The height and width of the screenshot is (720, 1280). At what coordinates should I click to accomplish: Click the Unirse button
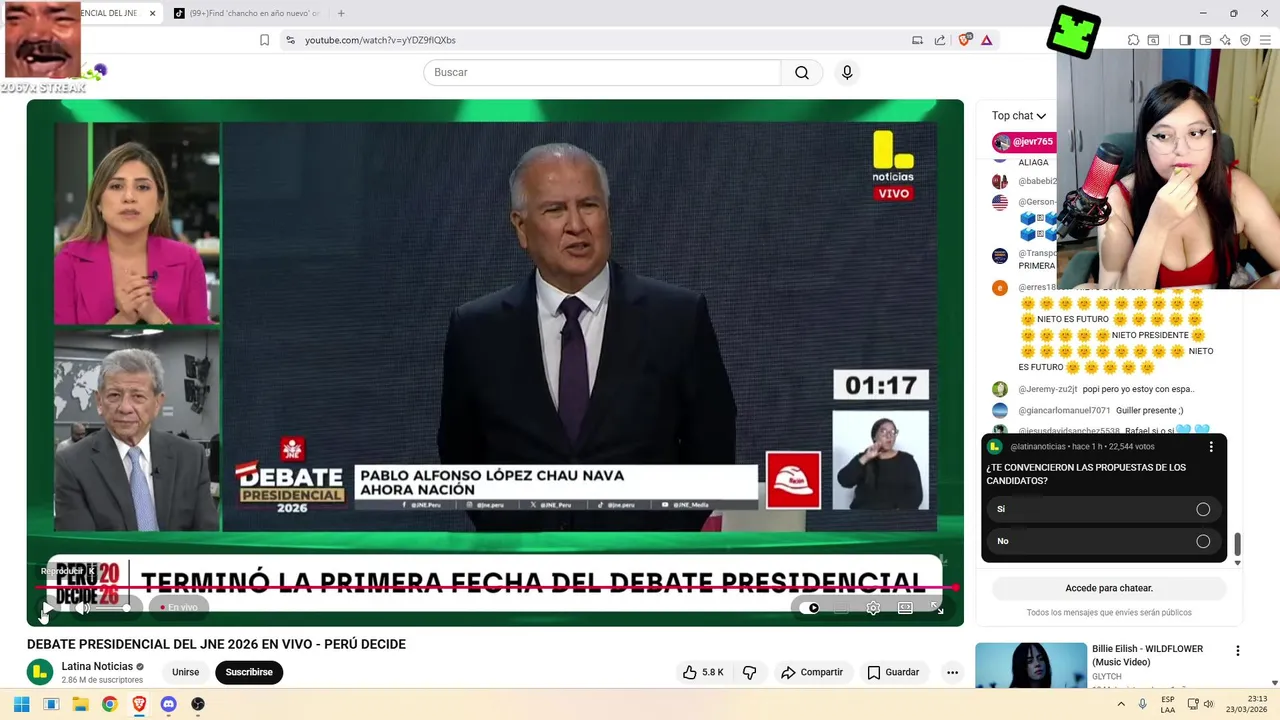click(x=185, y=672)
